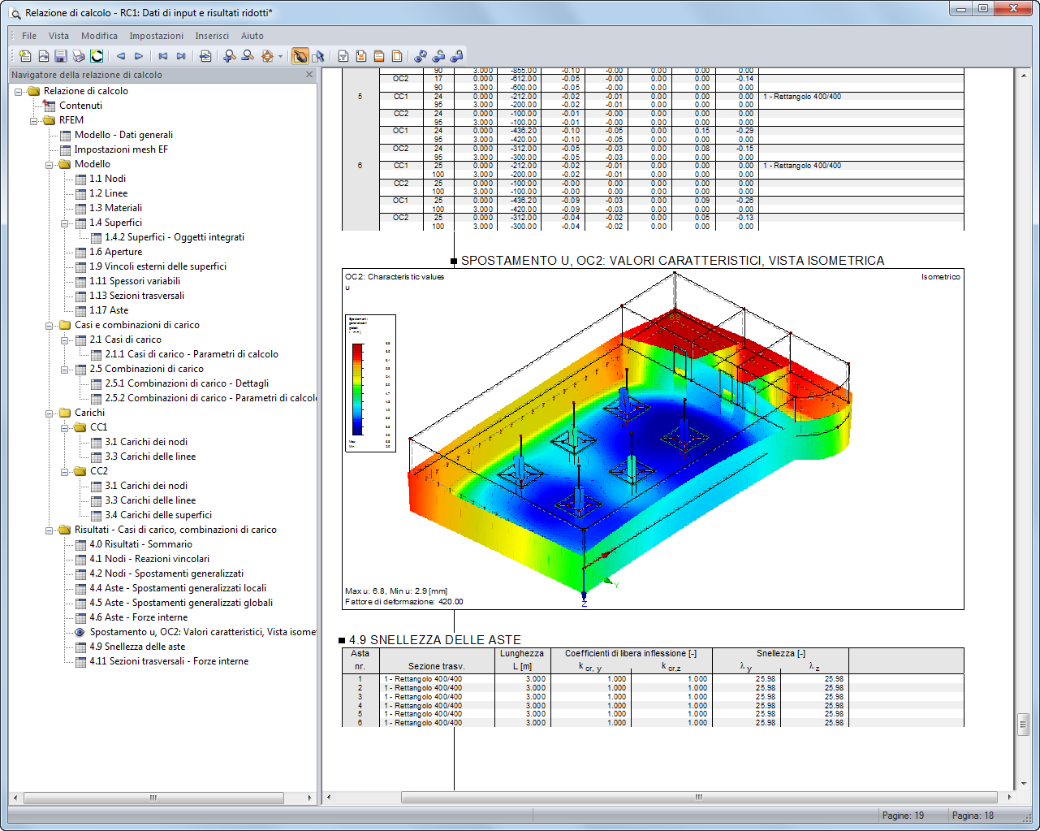Close the Navigatore della relazione panel
This screenshot has width=1040, height=831.
[x=309, y=75]
